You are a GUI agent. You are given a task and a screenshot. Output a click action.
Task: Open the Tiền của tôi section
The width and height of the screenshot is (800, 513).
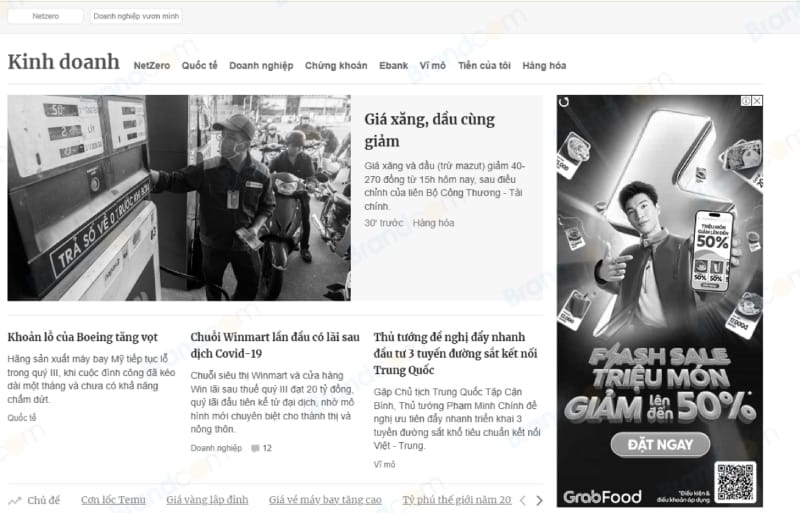pos(484,66)
